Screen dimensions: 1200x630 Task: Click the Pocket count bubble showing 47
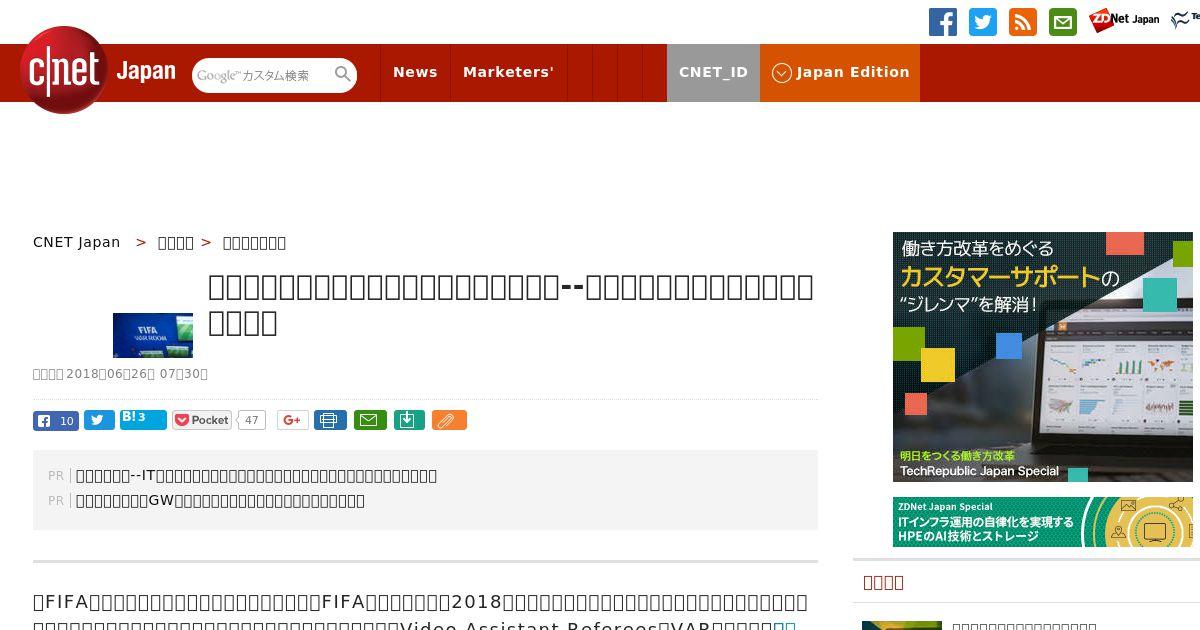pyautogui.click(x=252, y=420)
